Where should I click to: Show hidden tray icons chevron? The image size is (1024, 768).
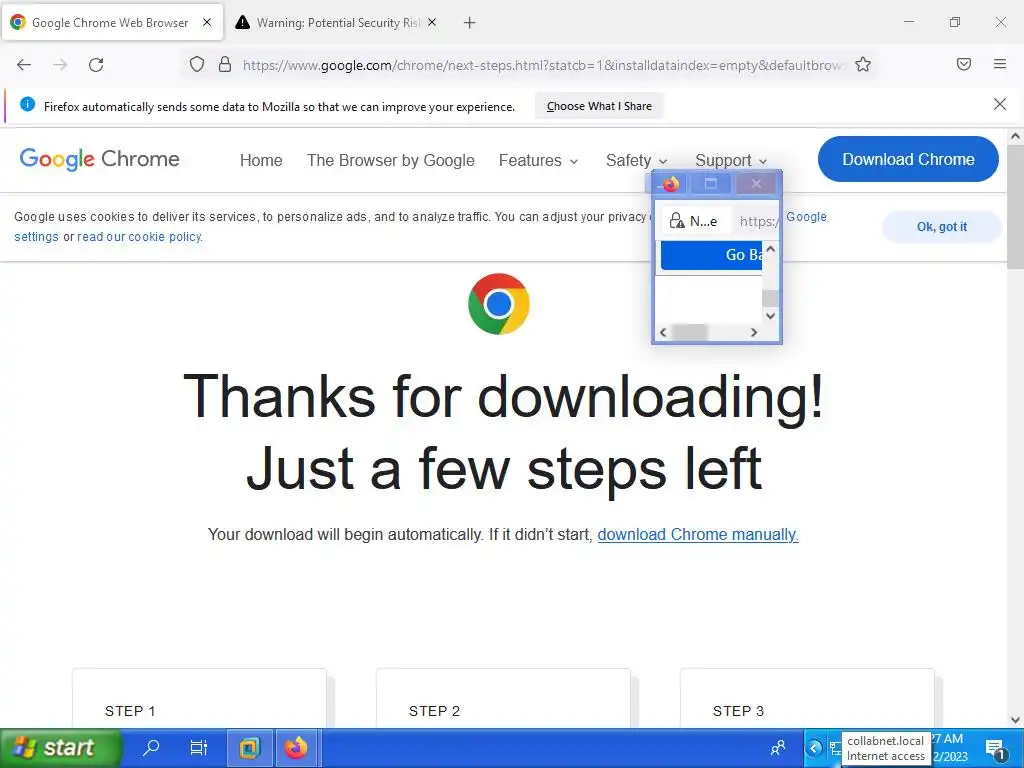click(814, 748)
